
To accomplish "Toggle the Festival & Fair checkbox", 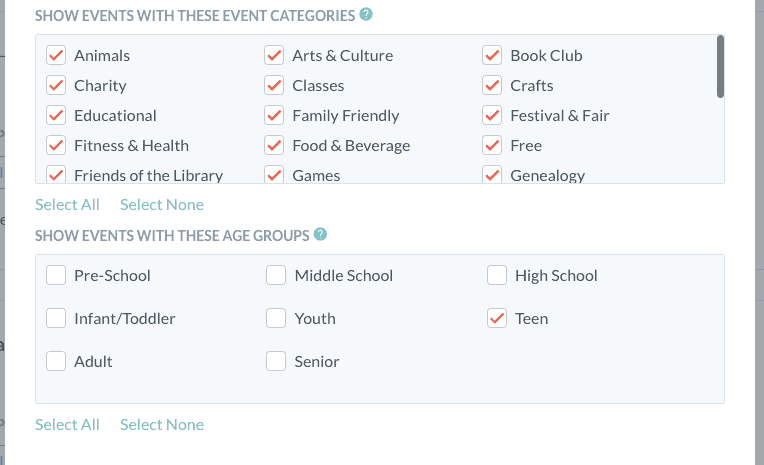I will (x=493, y=116).
